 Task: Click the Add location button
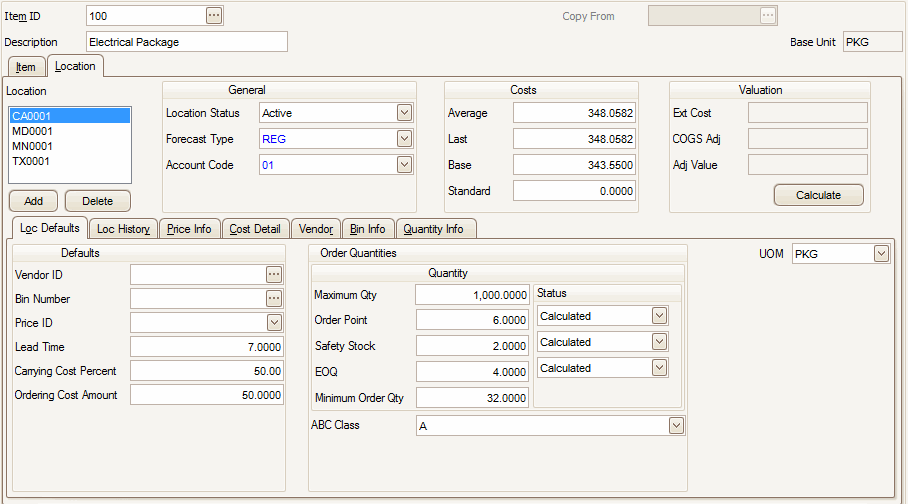tap(33, 201)
